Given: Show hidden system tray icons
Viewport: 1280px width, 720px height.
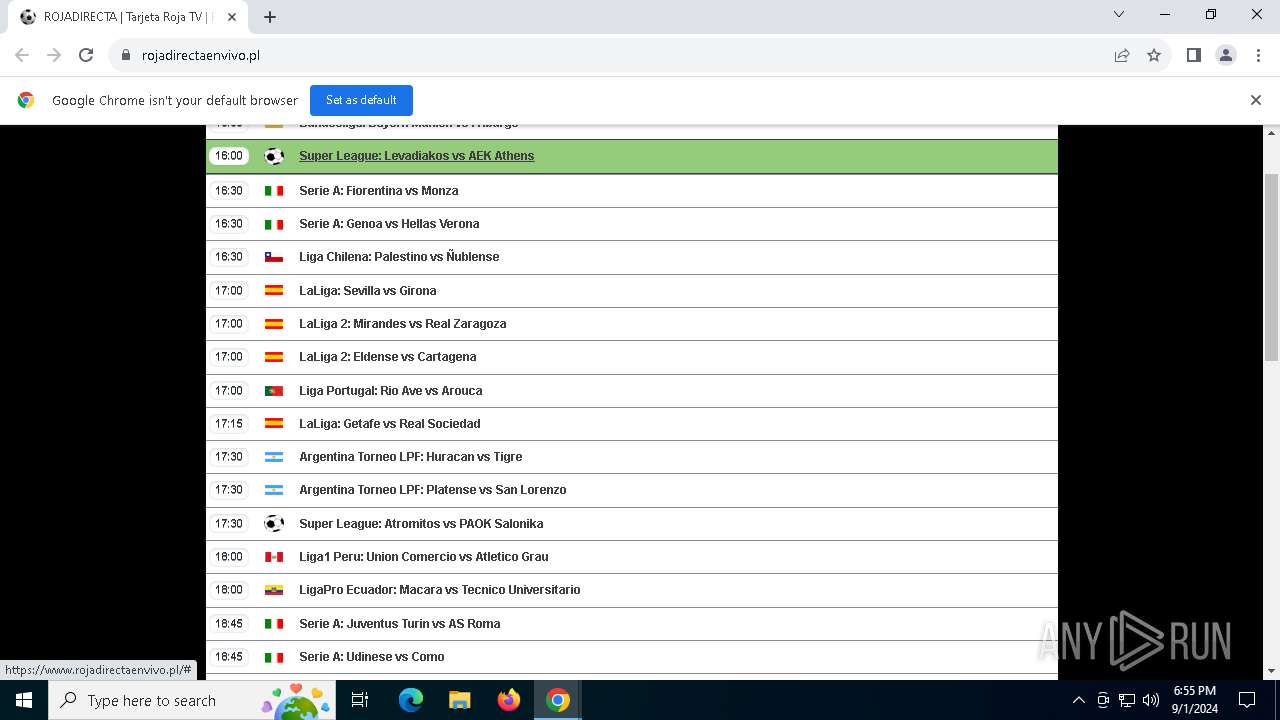Looking at the screenshot, I should point(1078,700).
